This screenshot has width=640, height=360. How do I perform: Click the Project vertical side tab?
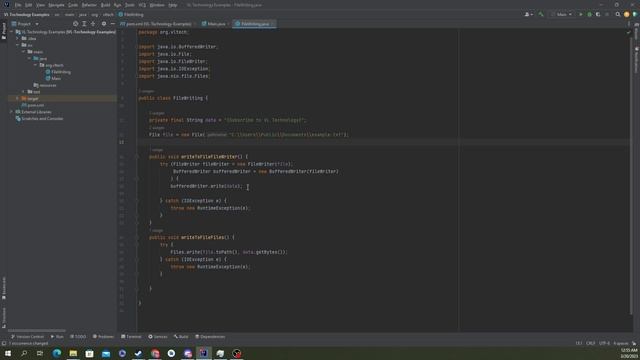[x=4, y=31]
